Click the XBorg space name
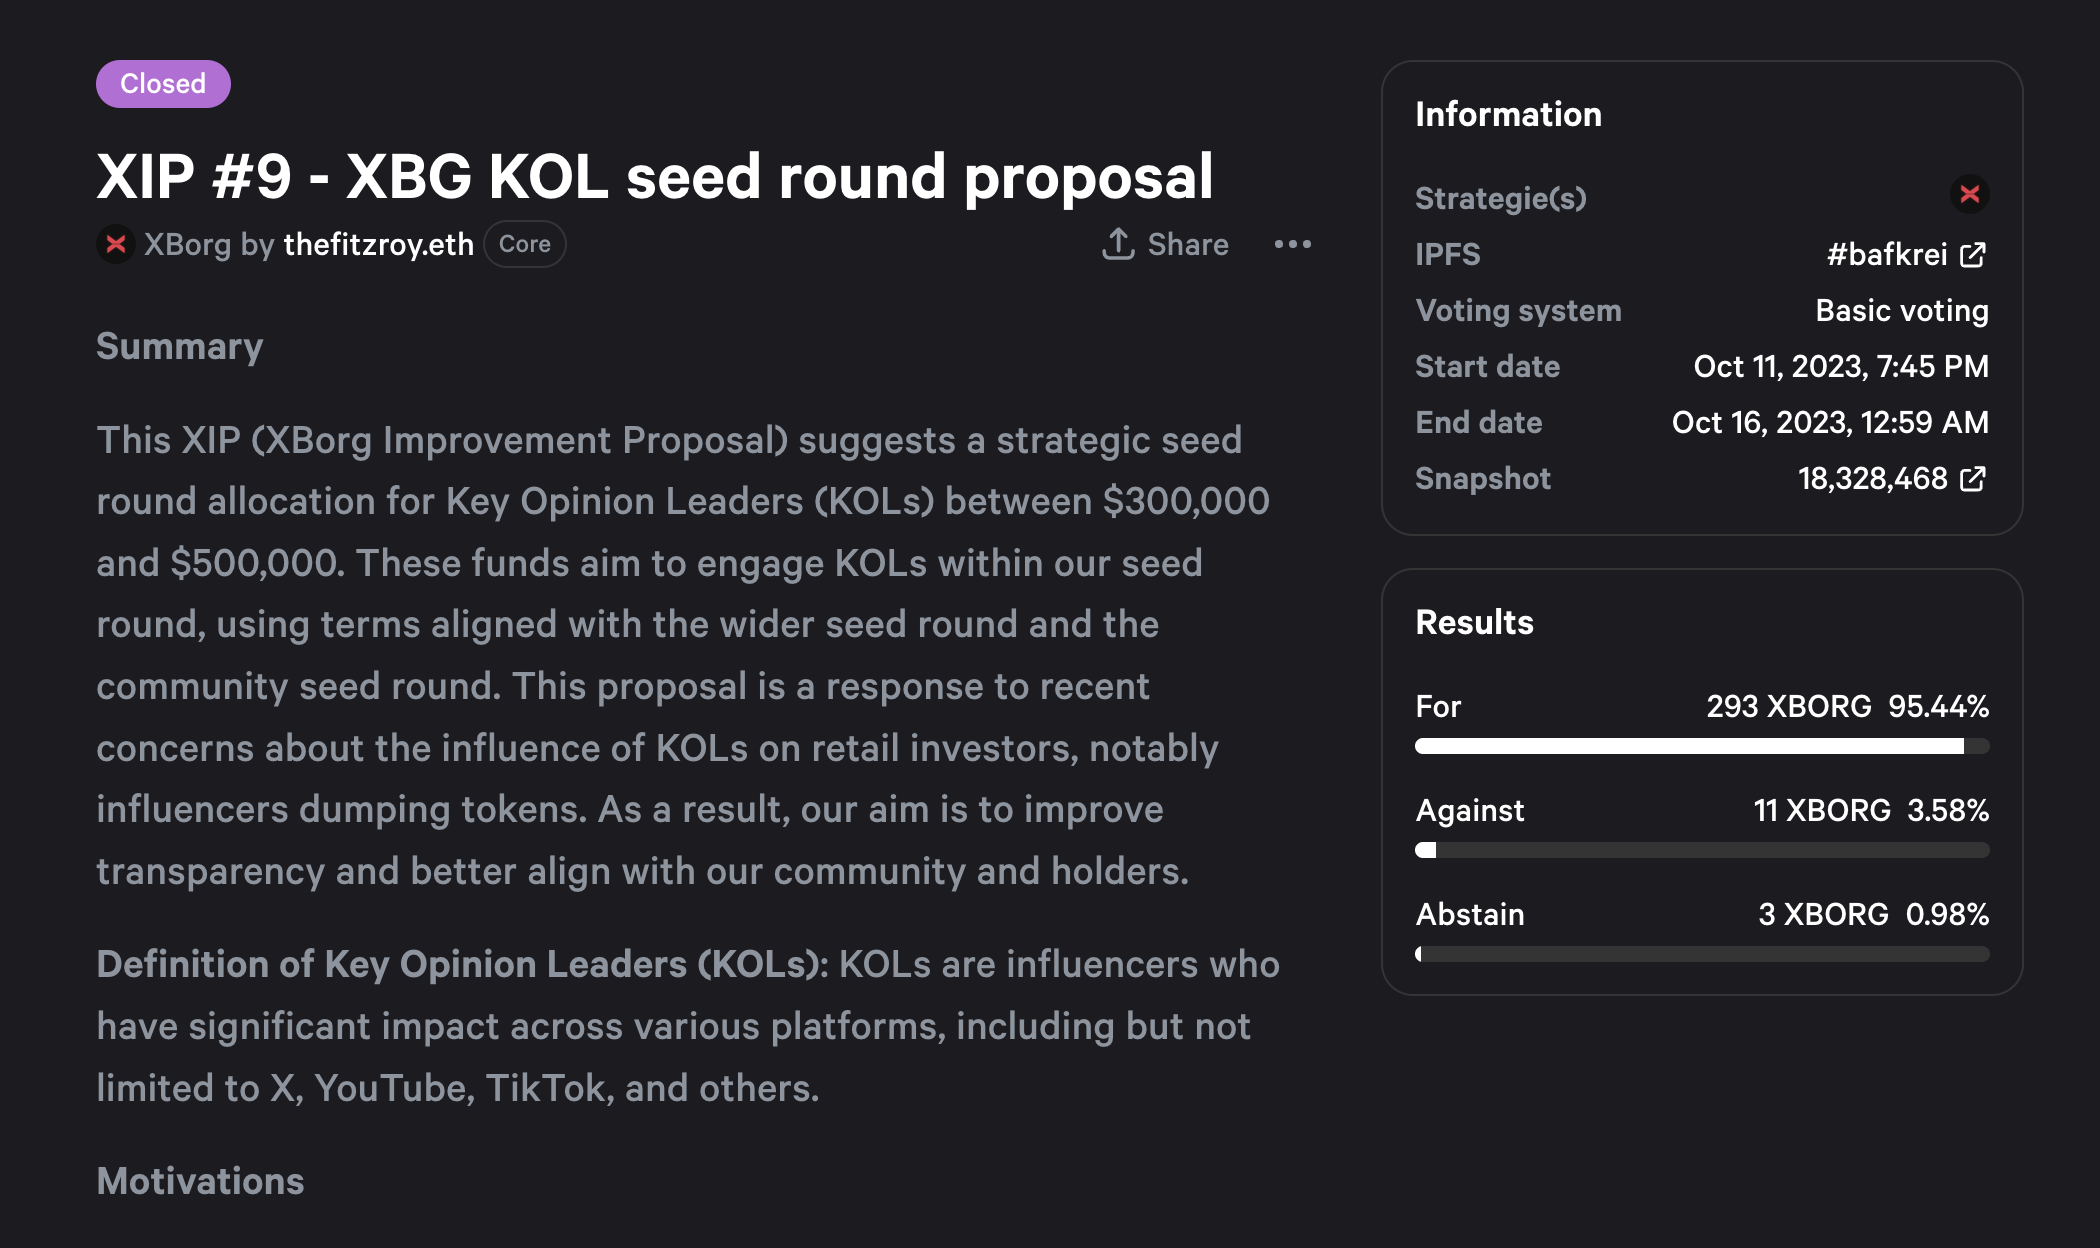This screenshot has height=1248, width=2100. (188, 244)
